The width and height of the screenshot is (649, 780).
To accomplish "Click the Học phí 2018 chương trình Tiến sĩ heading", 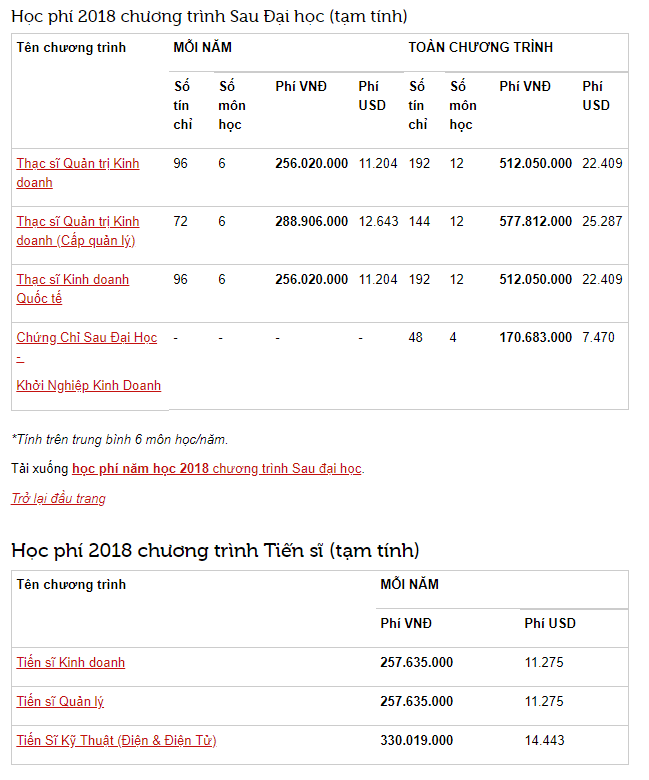I will tap(215, 551).
